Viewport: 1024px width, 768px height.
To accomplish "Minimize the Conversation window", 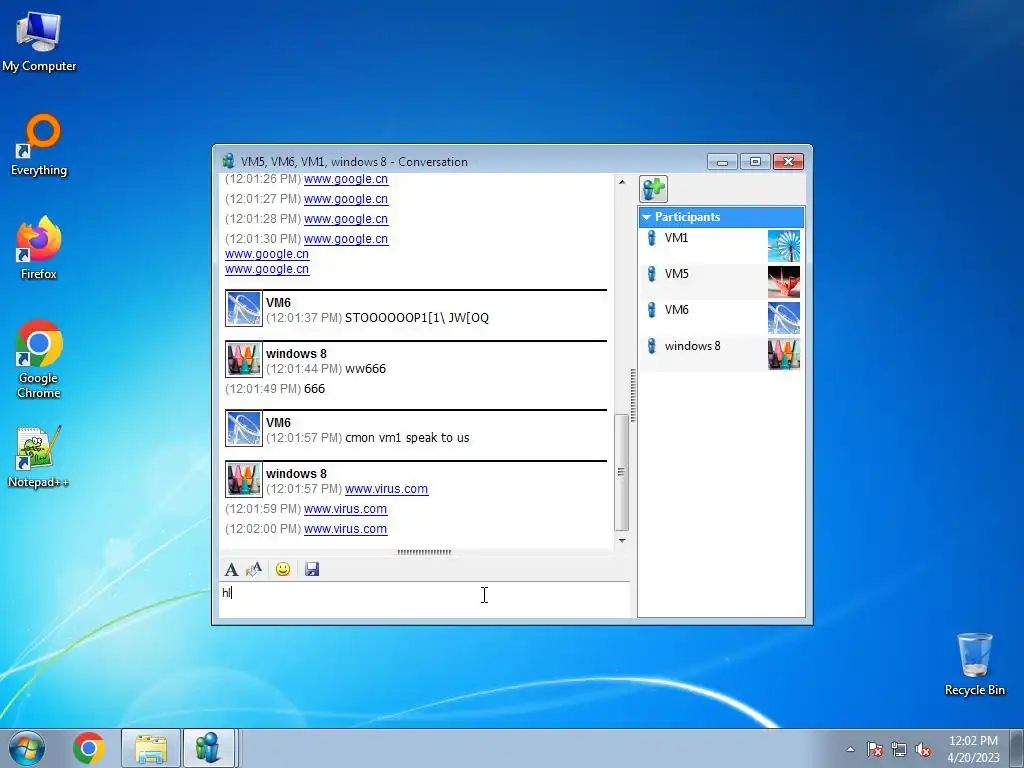I will [x=722, y=161].
